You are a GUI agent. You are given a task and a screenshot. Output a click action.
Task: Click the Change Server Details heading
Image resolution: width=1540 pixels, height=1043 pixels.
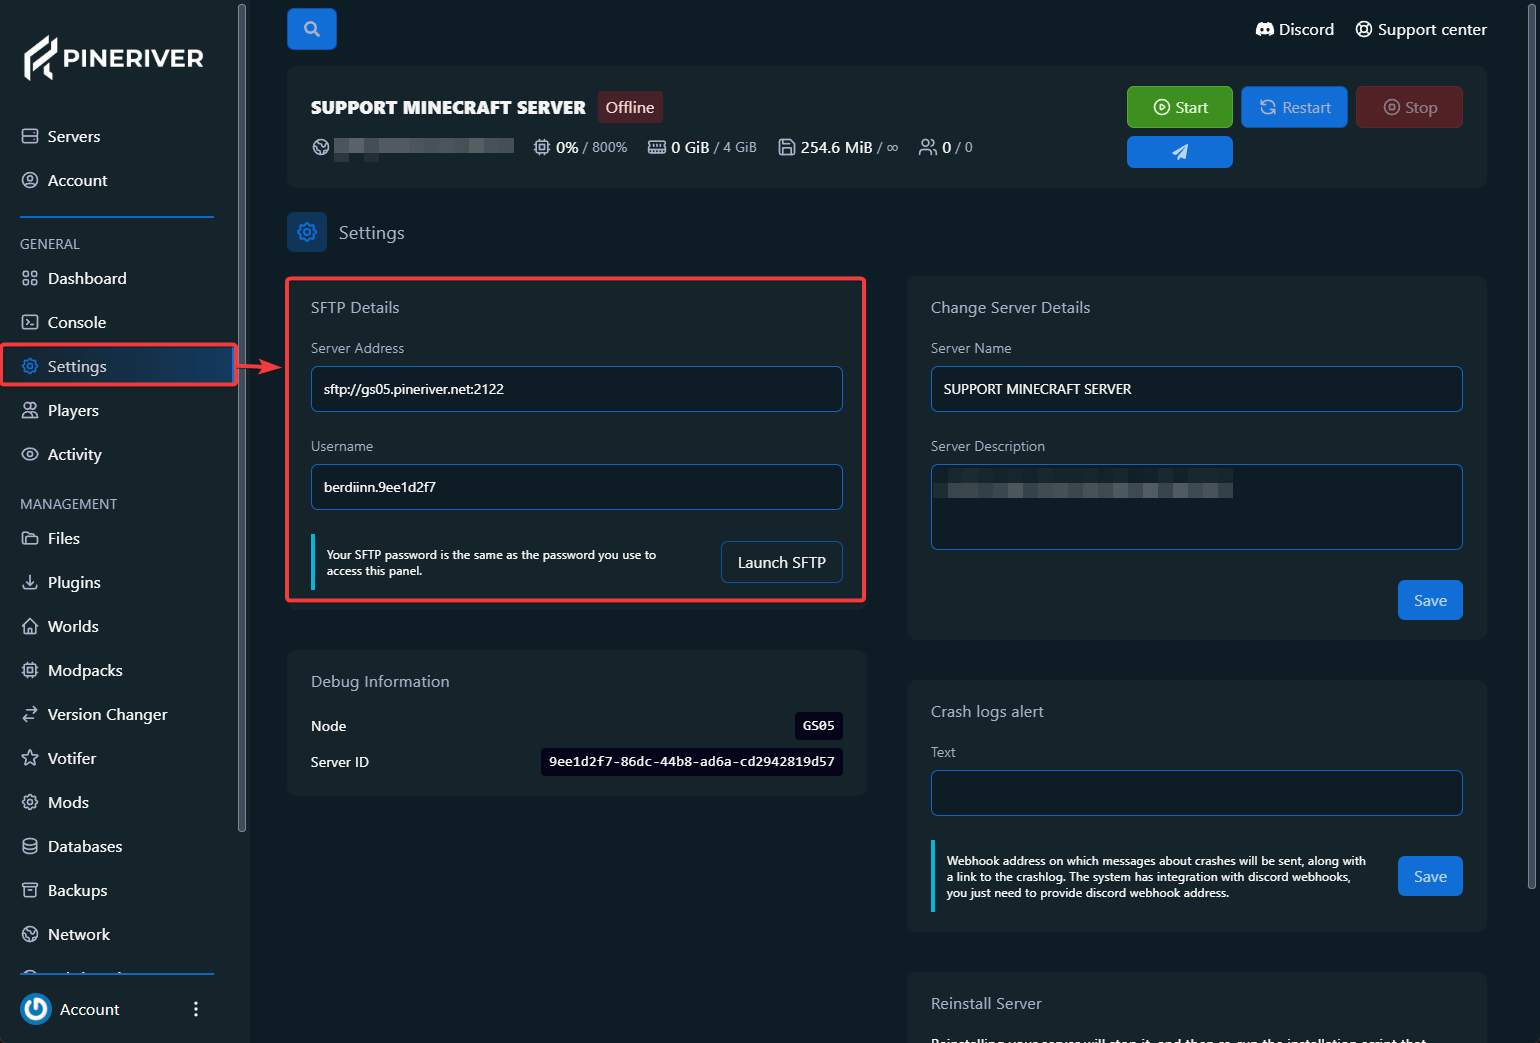coord(1010,307)
